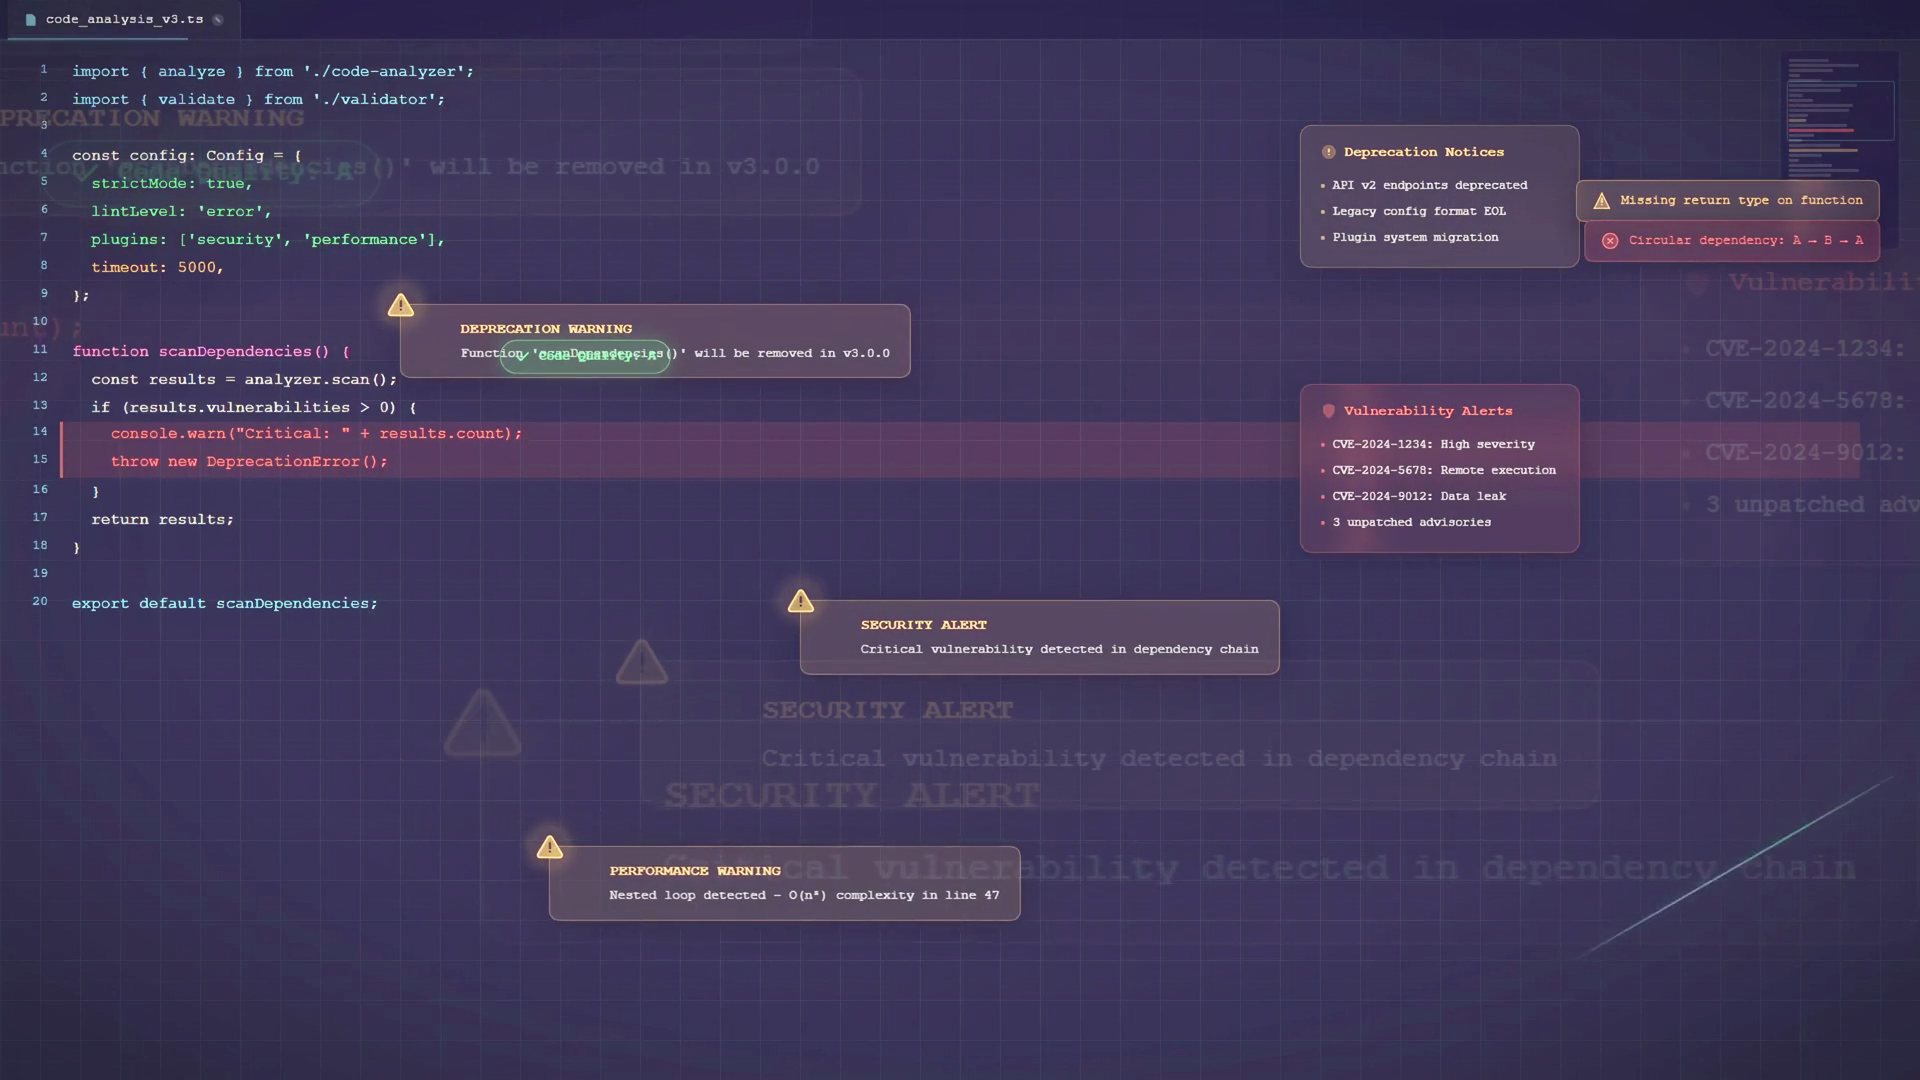Click the Circular dependency error icon
This screenshot has height=1080, width=1920.
[x=1610, y=241]
